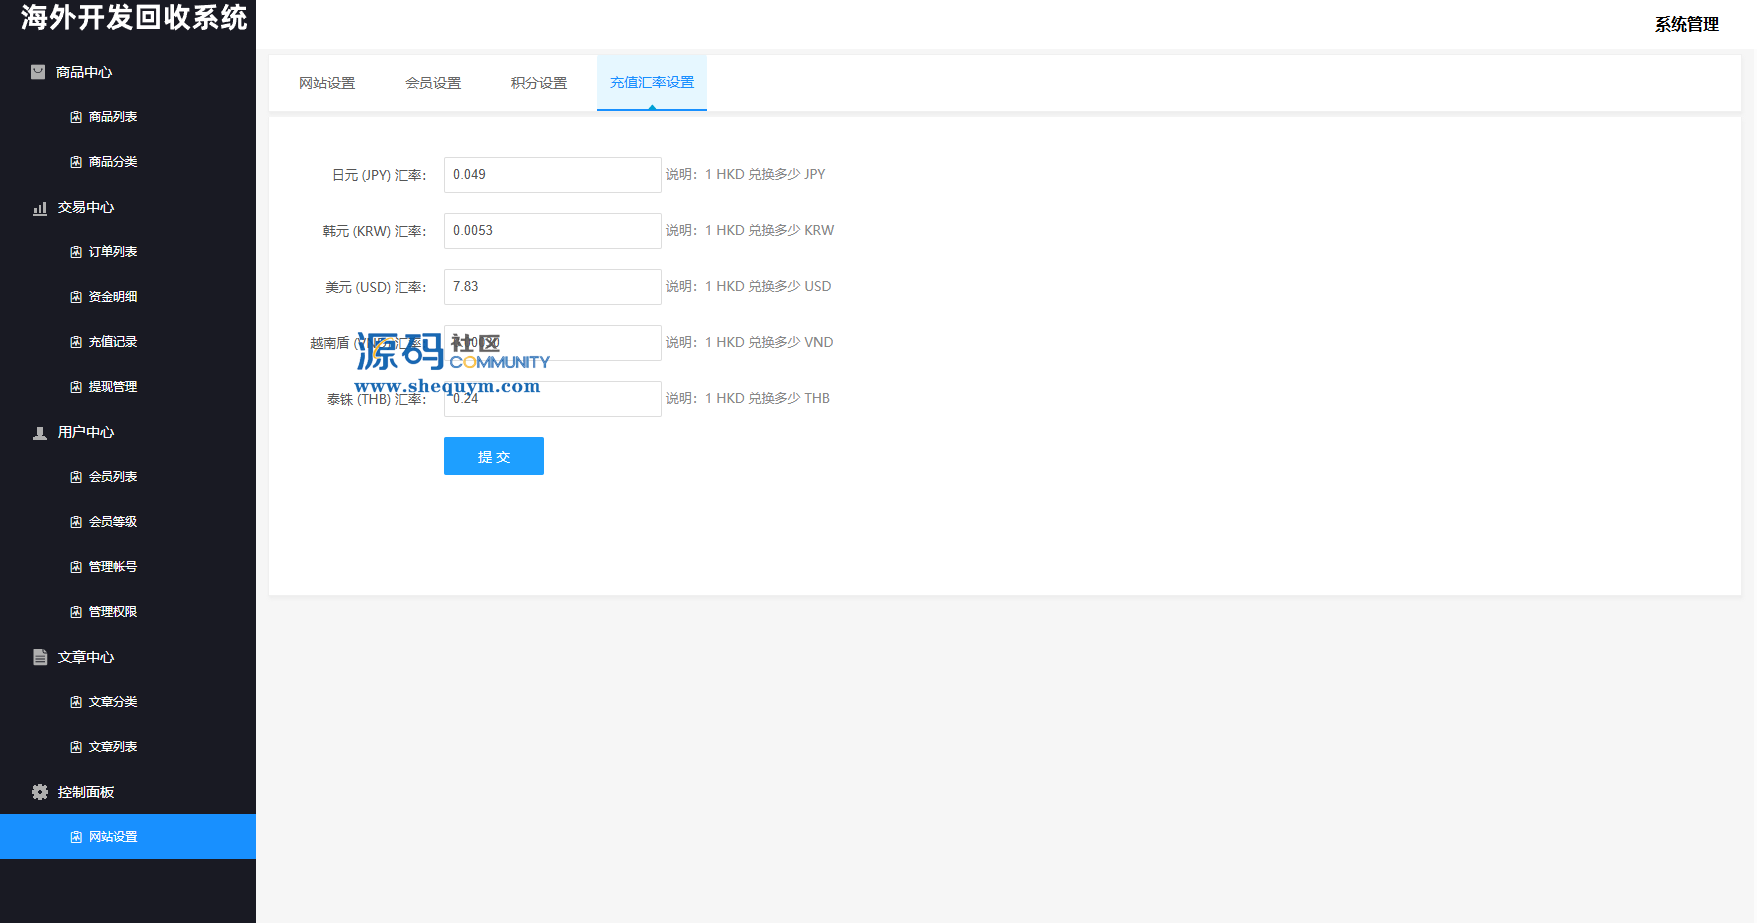
Task: Collapse the 商品中心 menu group
Action: click(84, 72)
